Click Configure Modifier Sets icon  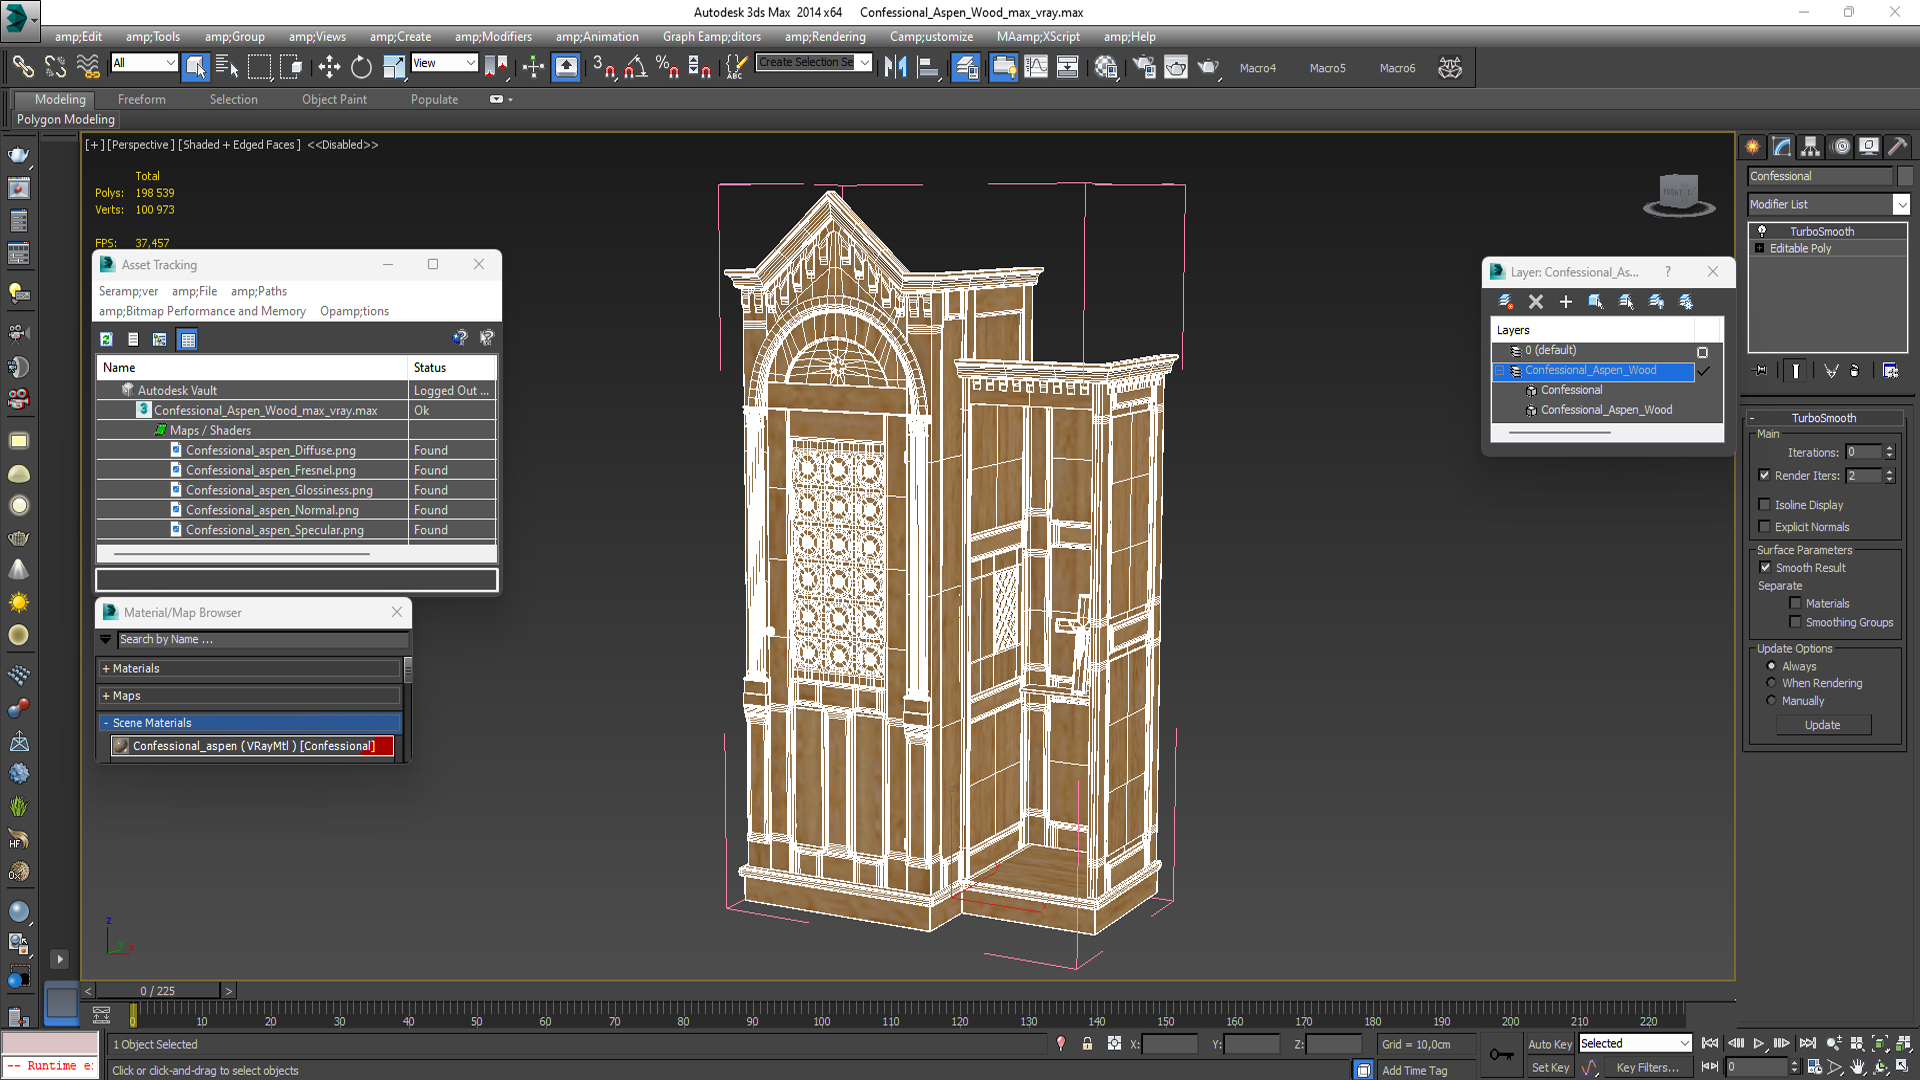coord(1890,370)
